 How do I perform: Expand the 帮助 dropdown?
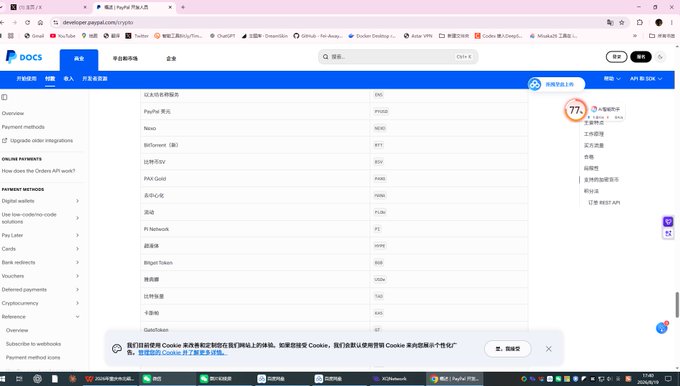pos(612,79)
